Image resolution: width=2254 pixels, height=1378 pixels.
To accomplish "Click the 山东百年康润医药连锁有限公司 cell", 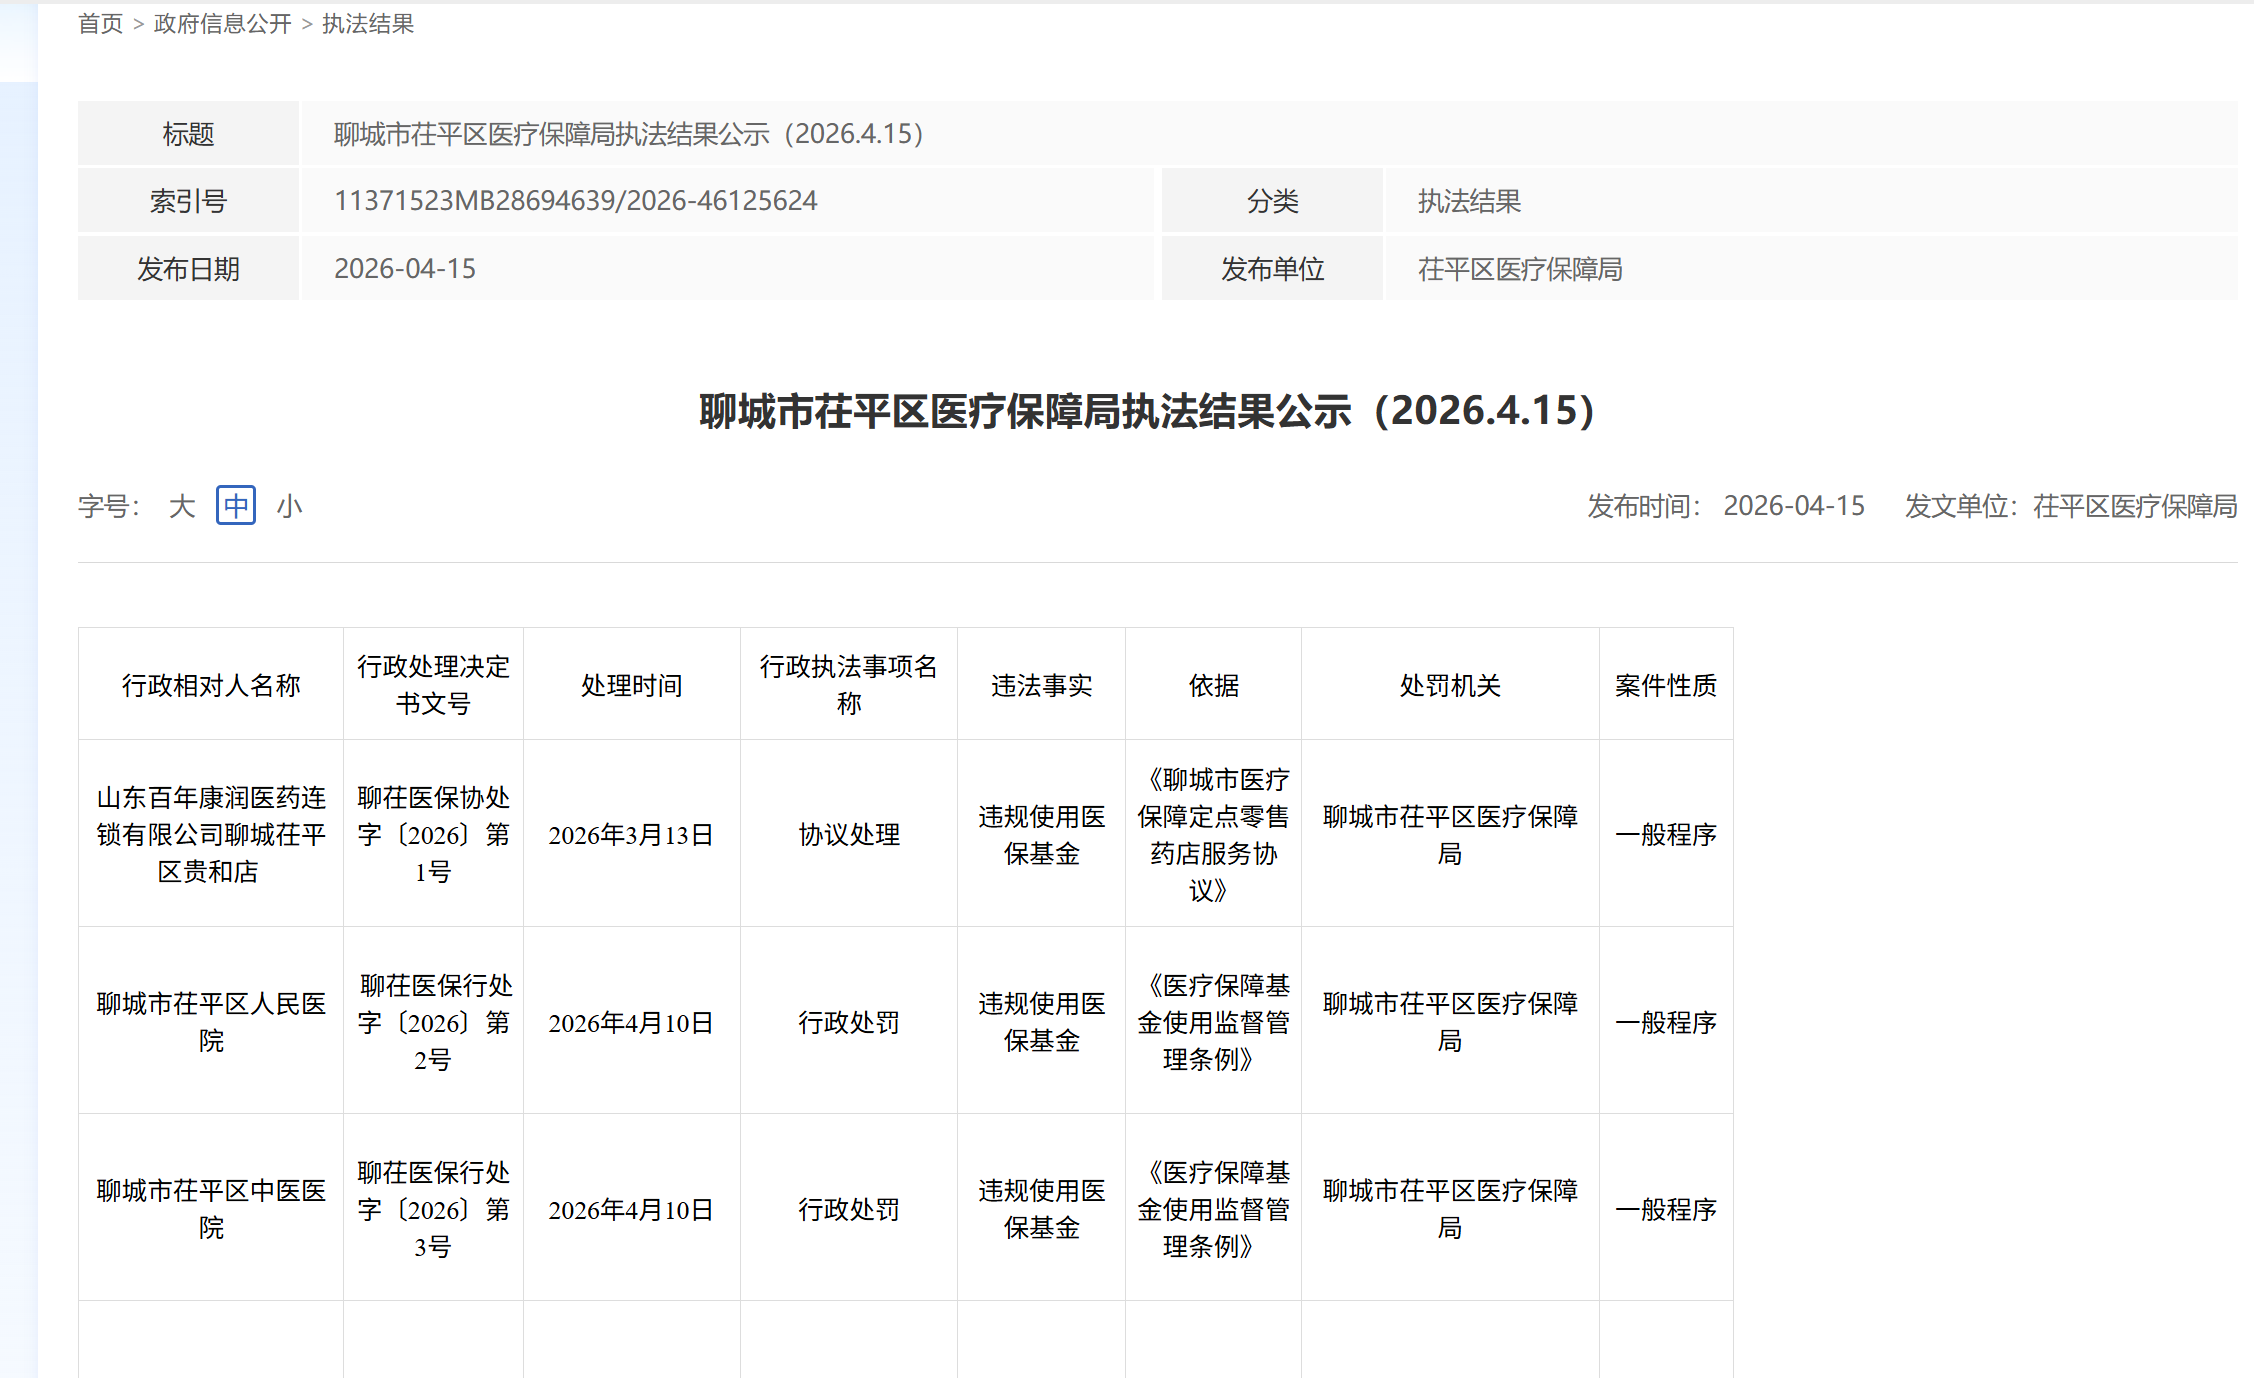I will (x=211, y=834).
